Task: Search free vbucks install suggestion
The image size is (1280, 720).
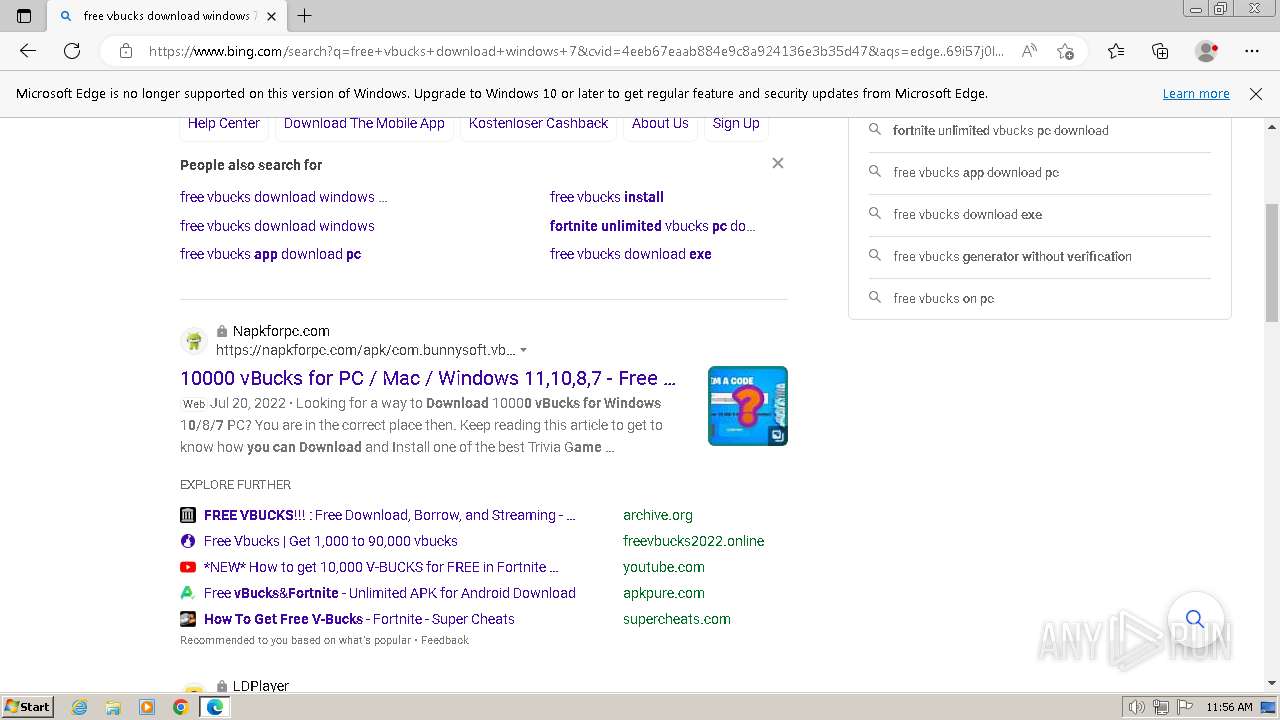Action: pyautogui.click(x=607, y=197)
